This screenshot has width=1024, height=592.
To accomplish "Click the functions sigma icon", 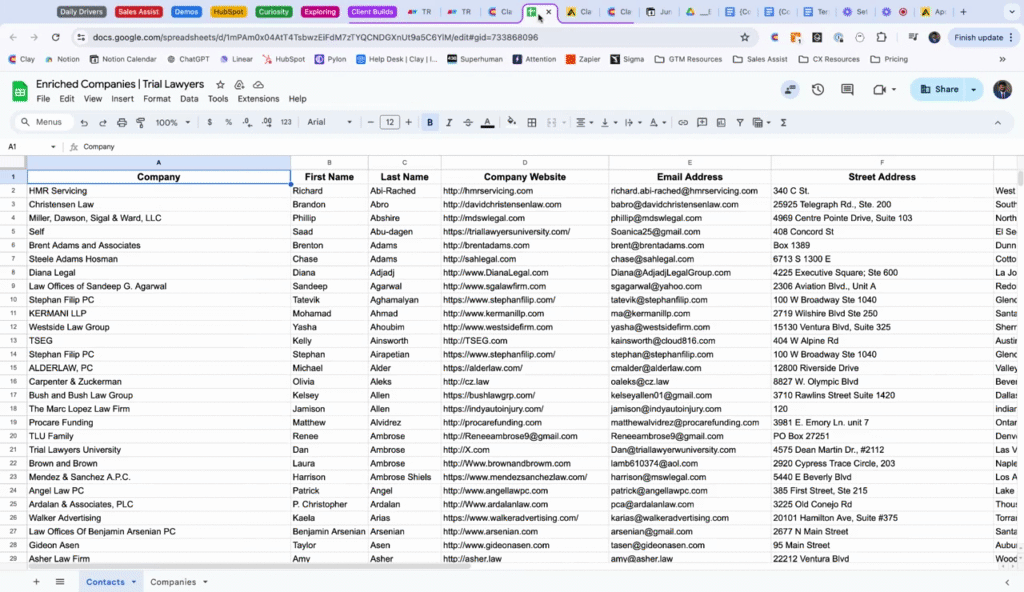I will tap(783, 122).
